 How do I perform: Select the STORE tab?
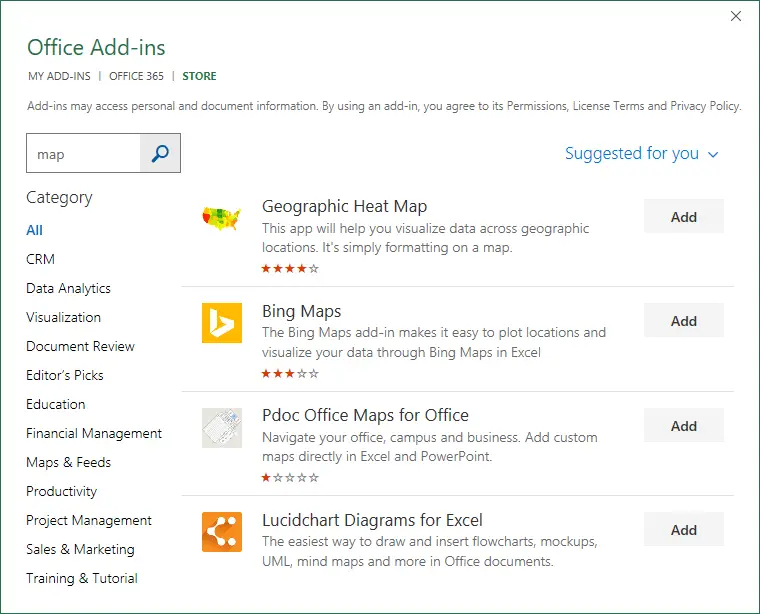pos(199,76)
